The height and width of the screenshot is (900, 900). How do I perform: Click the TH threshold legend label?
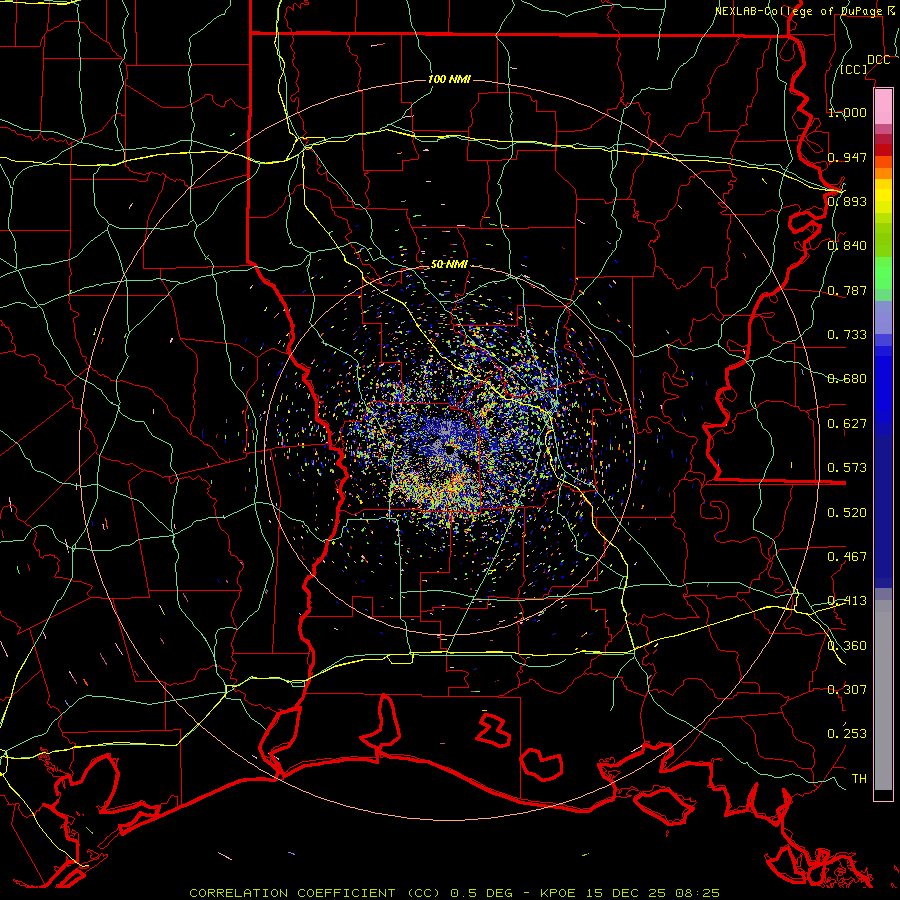coord(859,779)
